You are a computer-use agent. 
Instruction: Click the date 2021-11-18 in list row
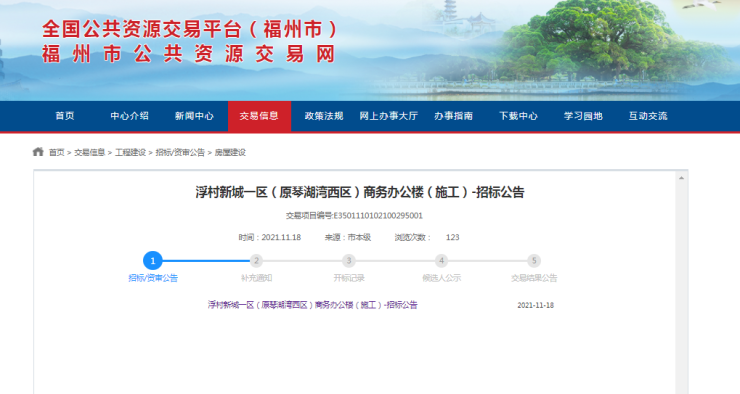535,305
